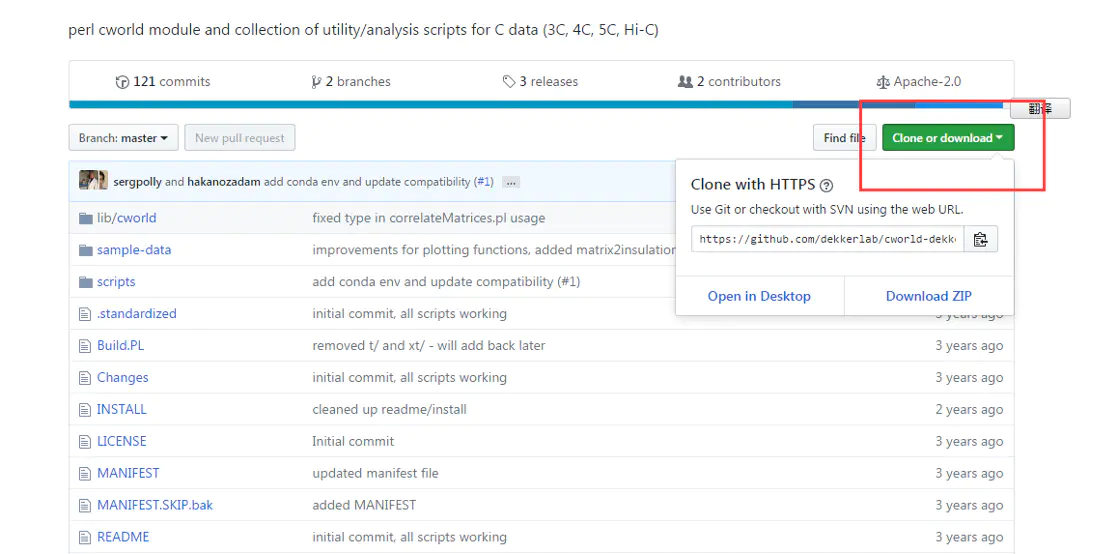
Task: Open the README file
Action: click(123, 537)
